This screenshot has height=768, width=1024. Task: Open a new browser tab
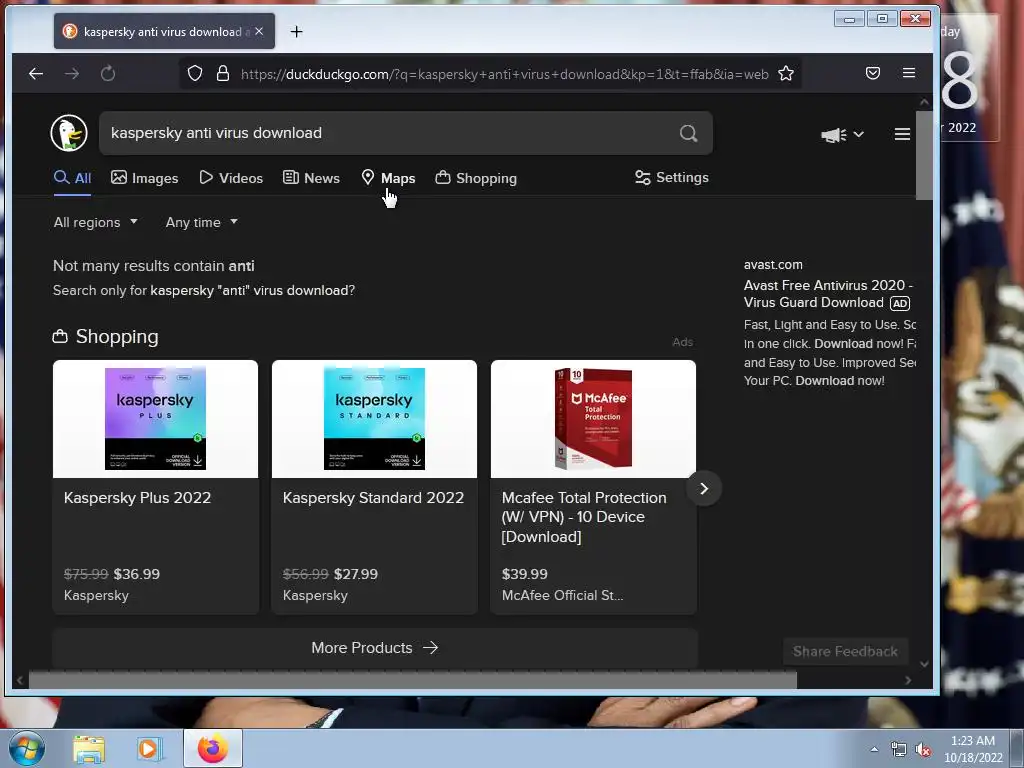(x=296, y=31)
